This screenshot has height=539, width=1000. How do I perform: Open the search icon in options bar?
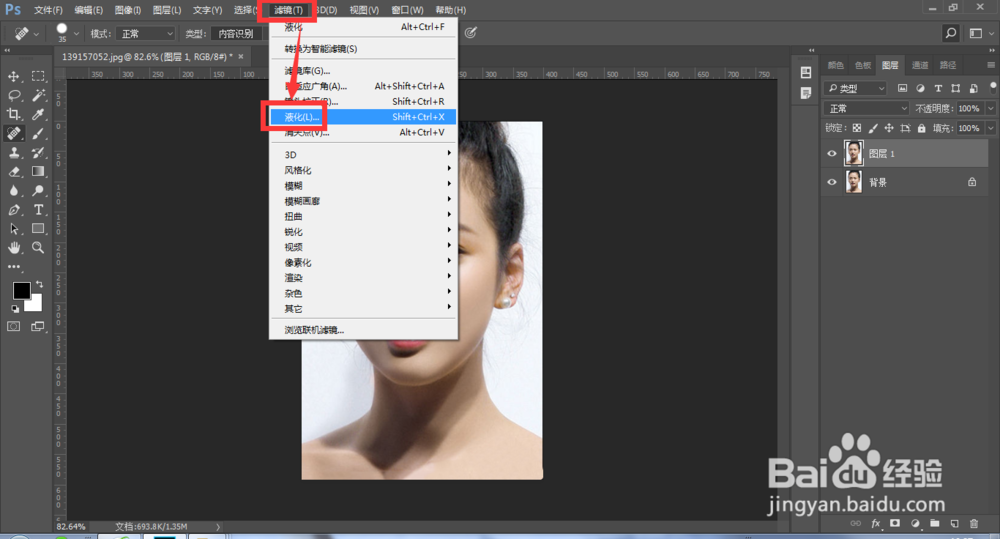(950, 33)
